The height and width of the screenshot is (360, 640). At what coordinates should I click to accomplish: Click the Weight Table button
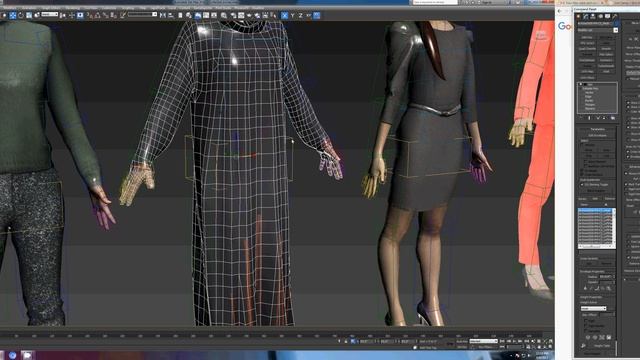click(x=602, y=345)
